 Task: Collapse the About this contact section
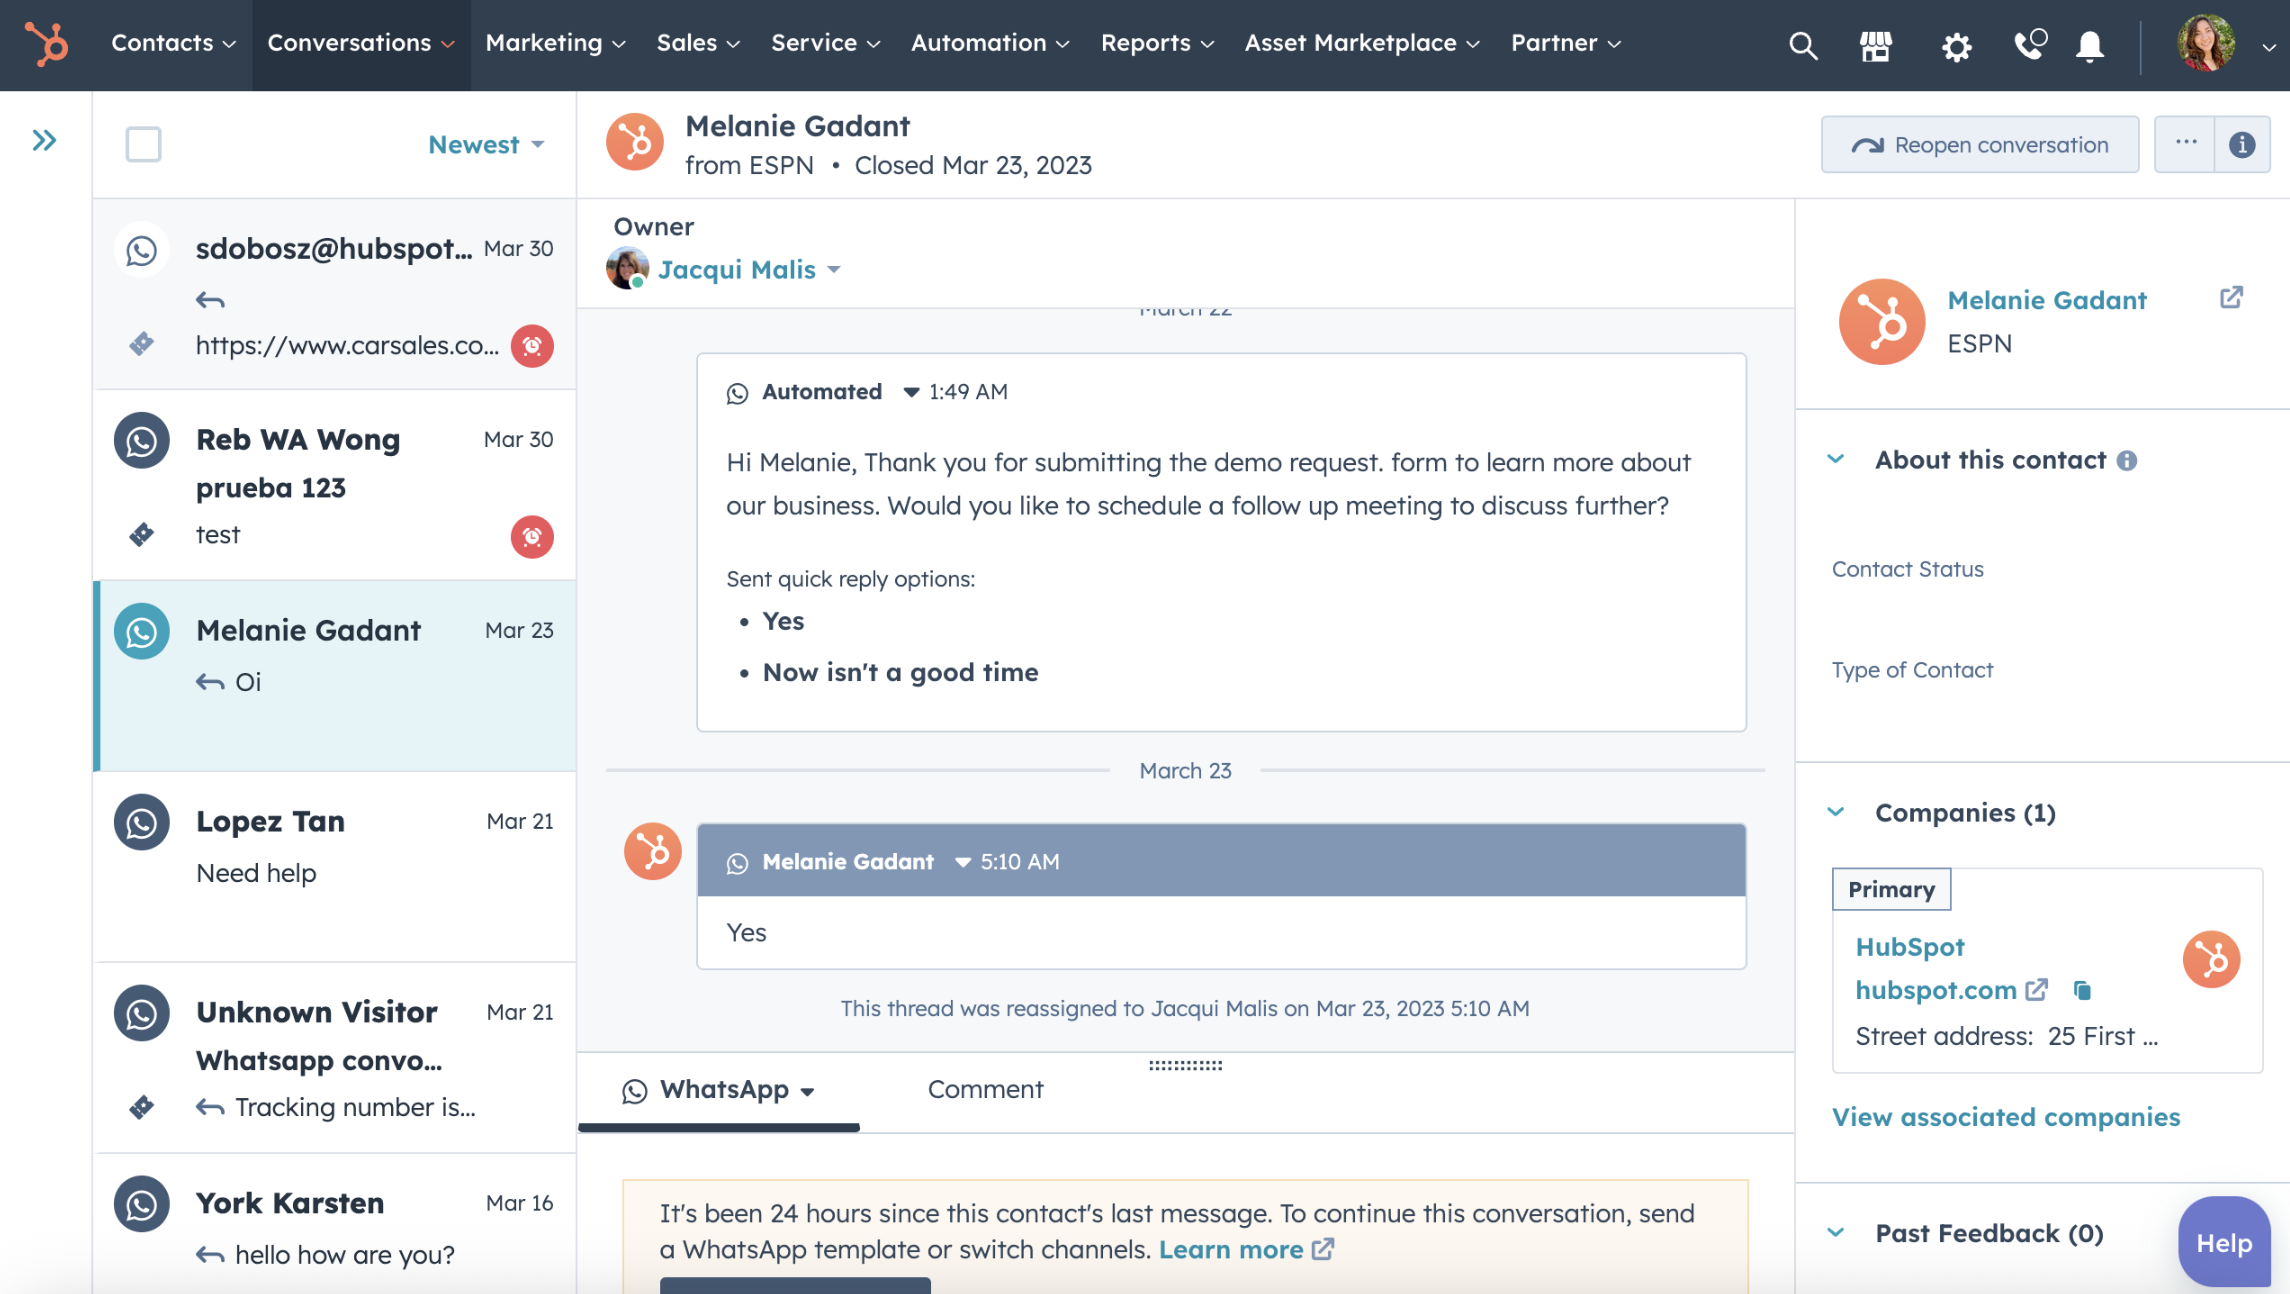click(x=1836, y=459)
